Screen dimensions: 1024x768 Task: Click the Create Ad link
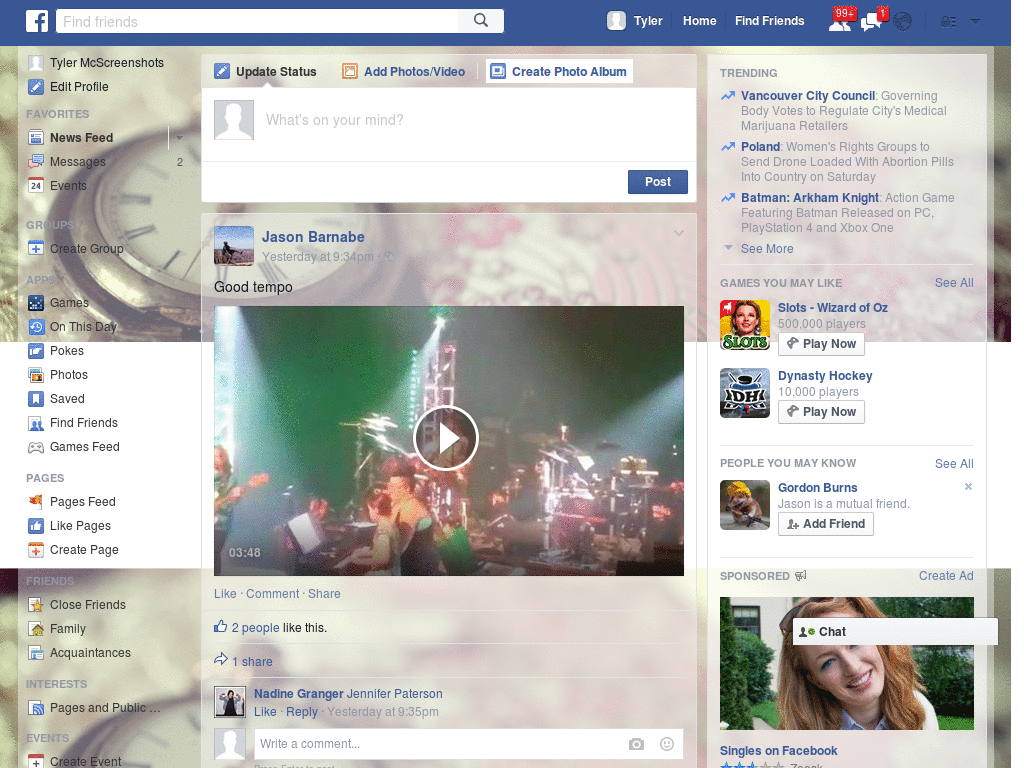pos(946,576)
